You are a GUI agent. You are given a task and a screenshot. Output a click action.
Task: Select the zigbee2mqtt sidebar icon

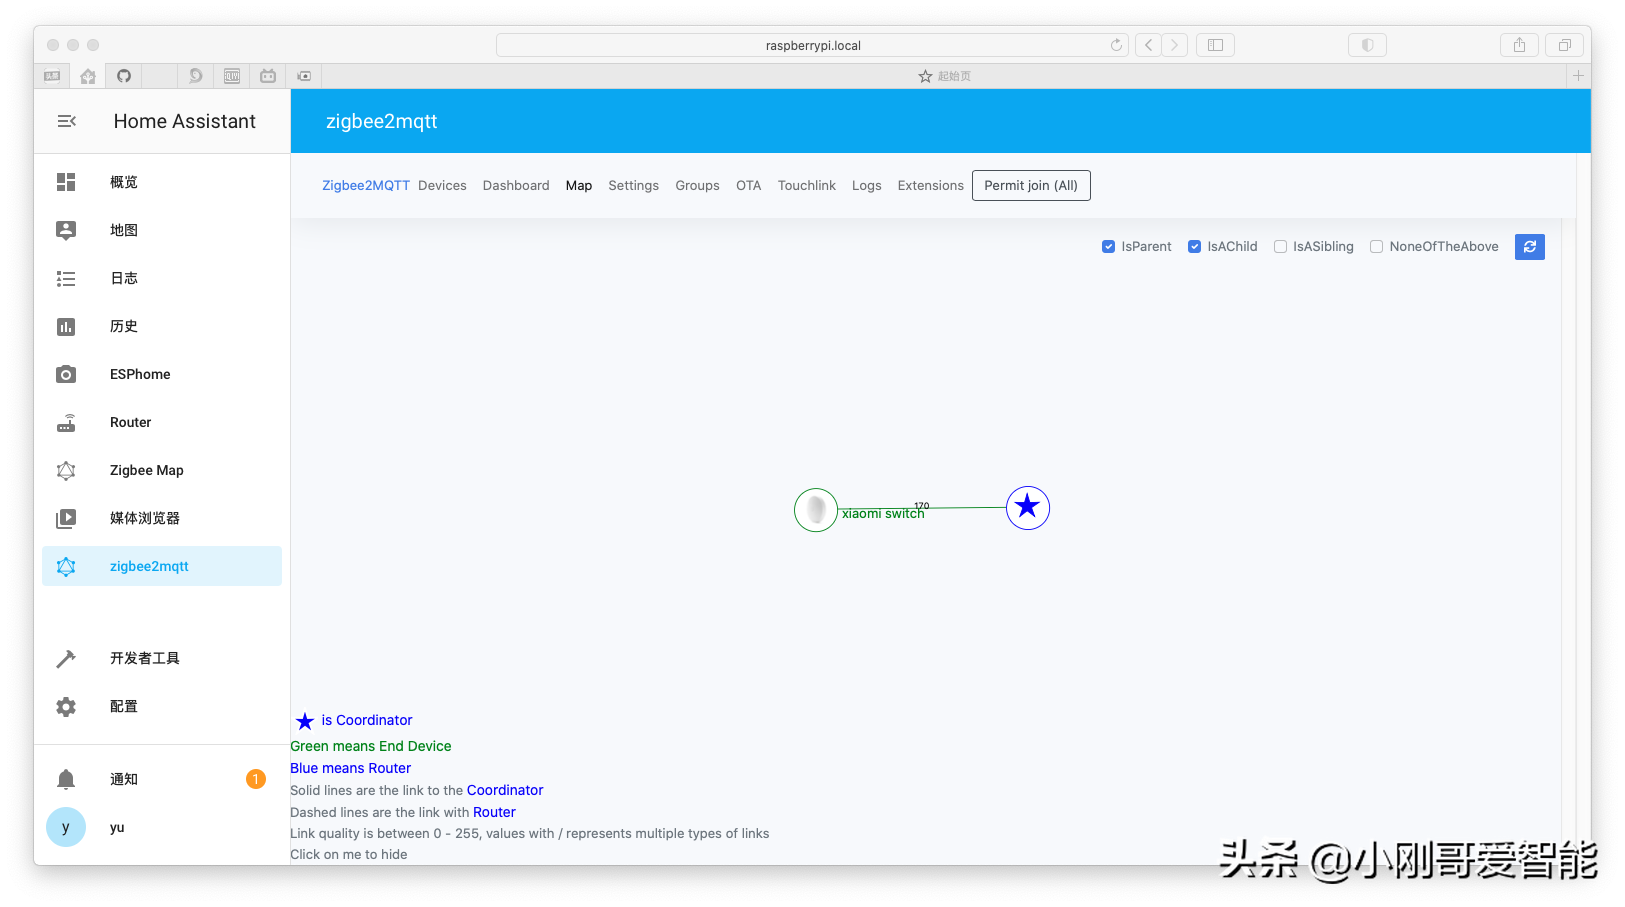[x=66, y=566]
